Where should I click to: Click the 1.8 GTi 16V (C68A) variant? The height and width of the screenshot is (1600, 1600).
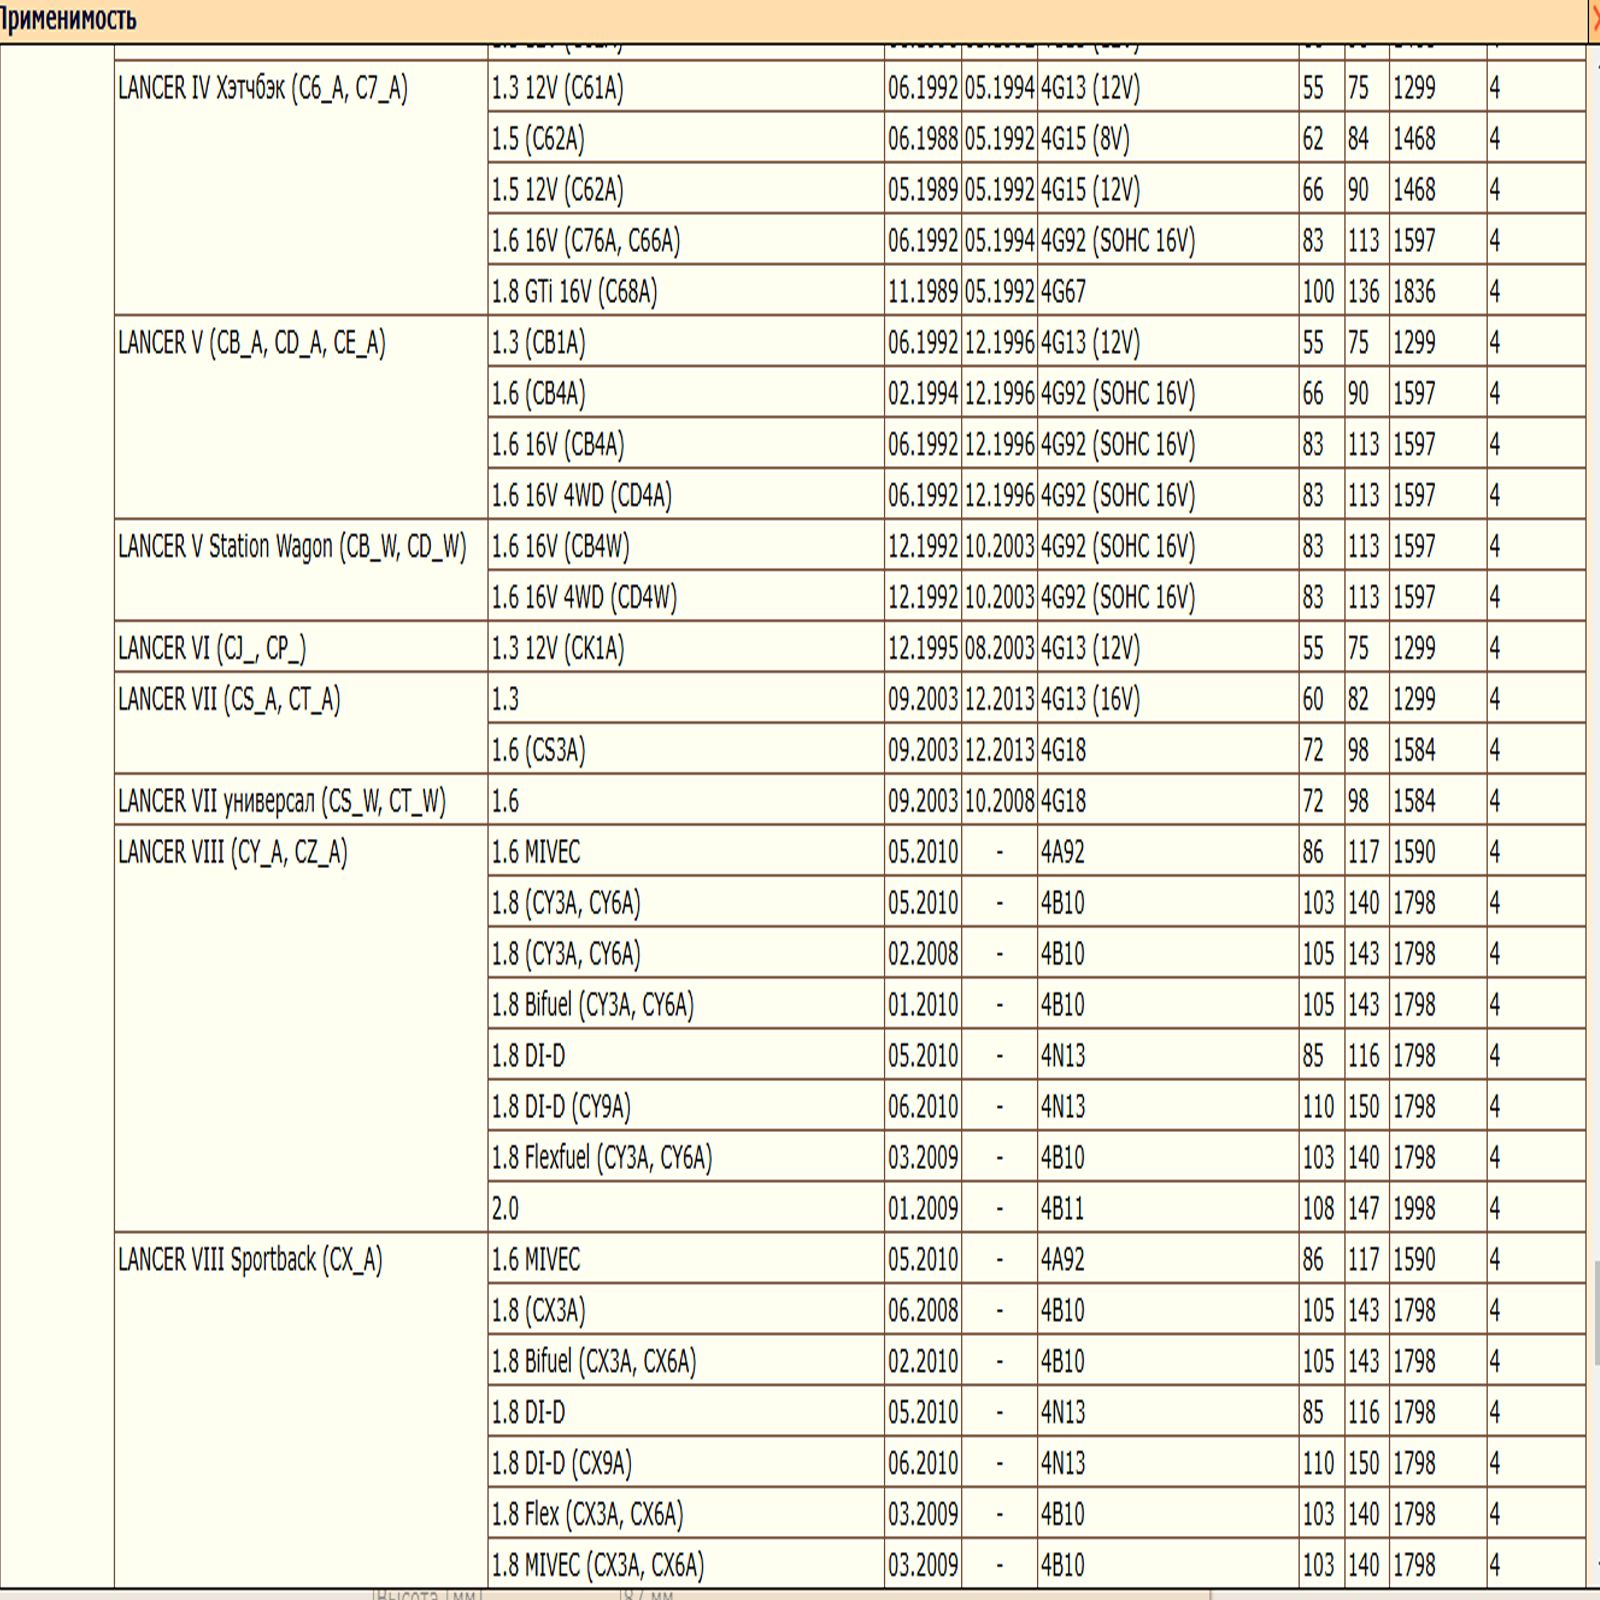(x=574, y=292)
